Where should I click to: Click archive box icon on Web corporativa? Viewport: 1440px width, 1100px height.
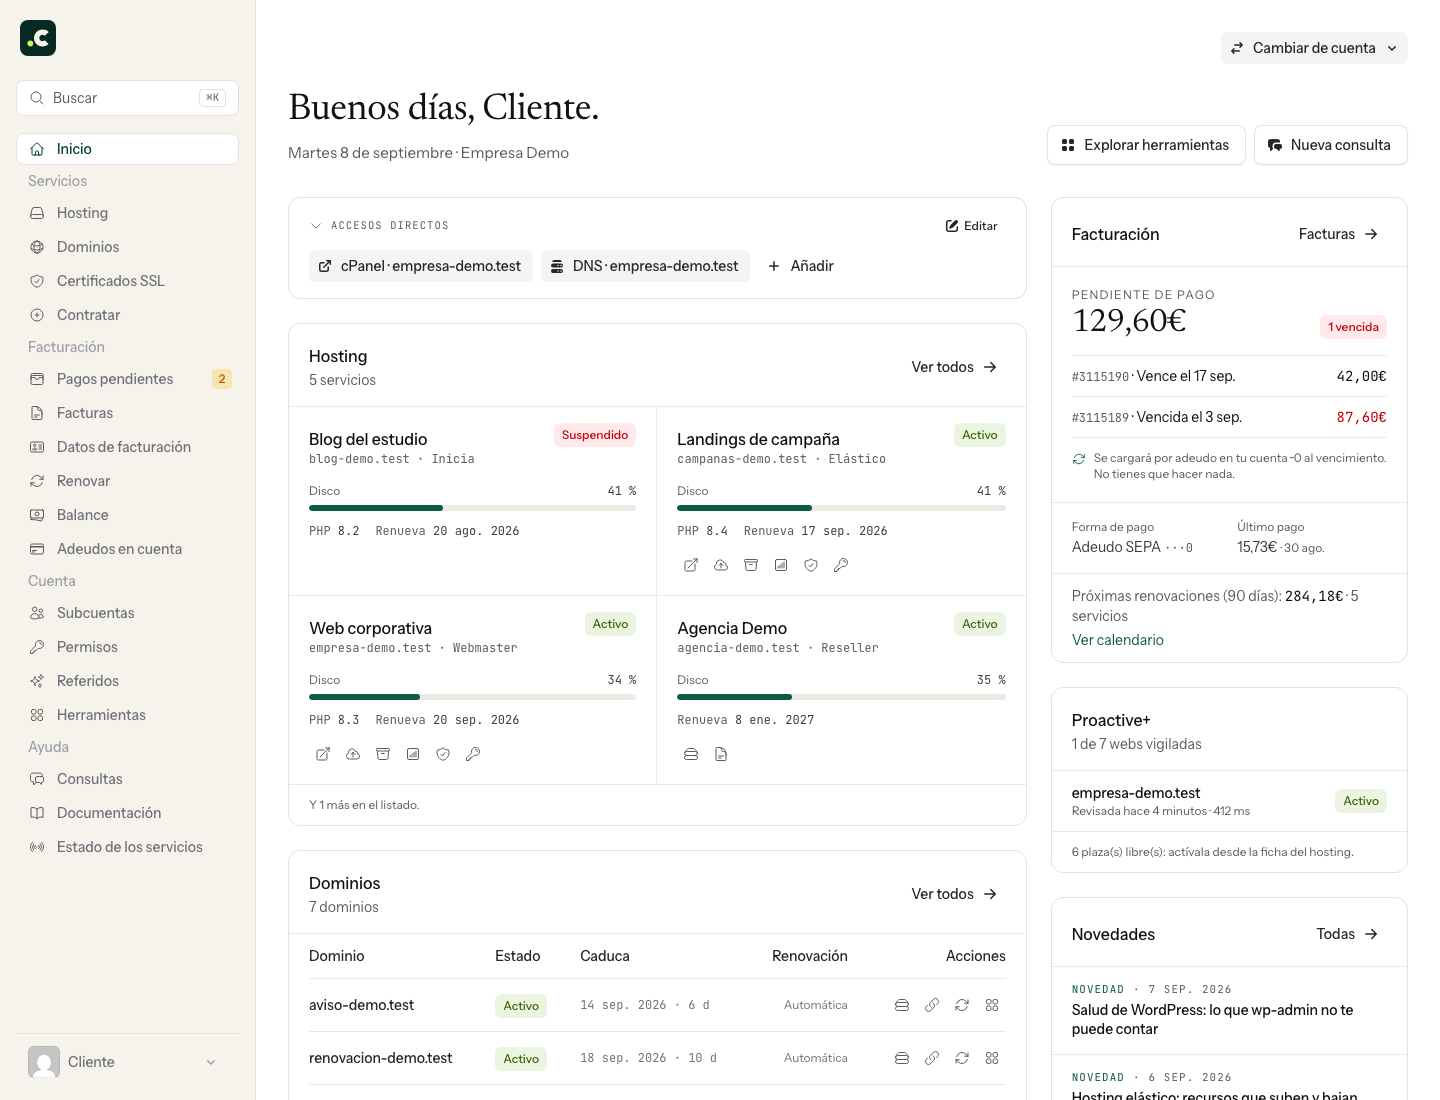point(383,754)
